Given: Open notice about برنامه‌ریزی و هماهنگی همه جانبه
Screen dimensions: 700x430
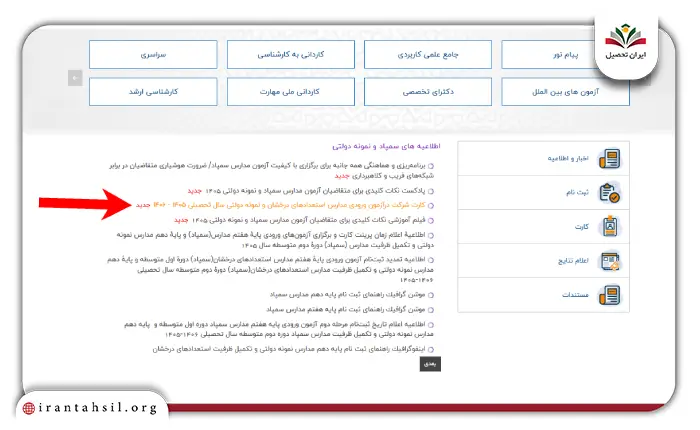Looking at the screenshot, I should tap(272, 170).
